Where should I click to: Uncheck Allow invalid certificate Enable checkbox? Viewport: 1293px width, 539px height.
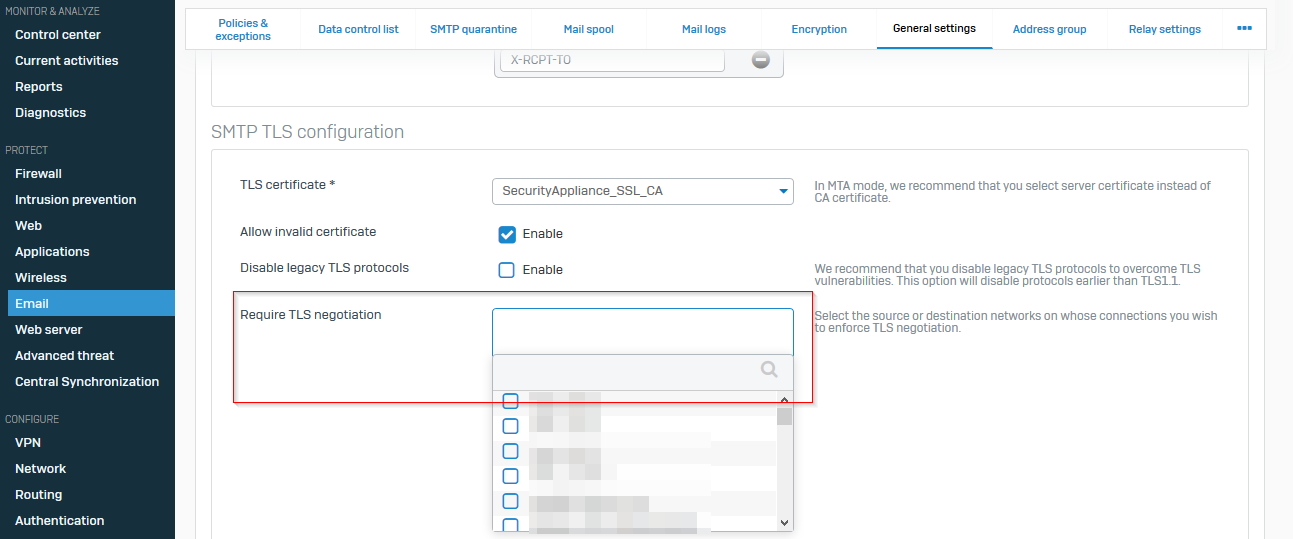coord(507,234)
